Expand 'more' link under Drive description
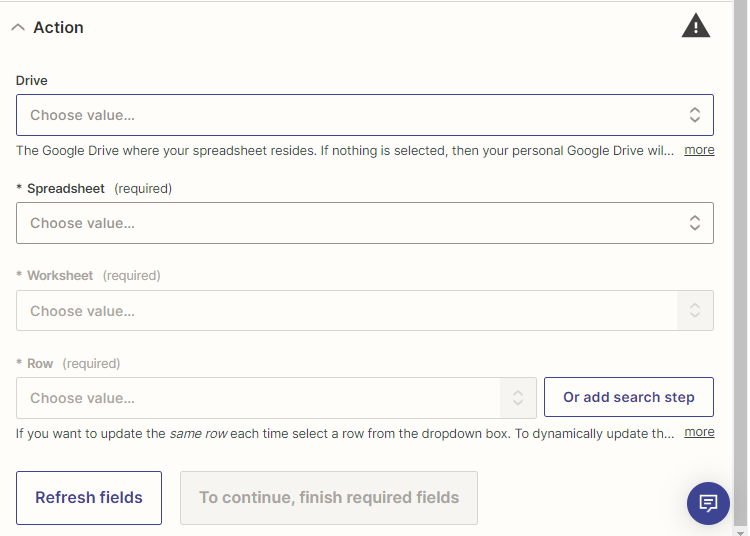 [x=699, y=150]
